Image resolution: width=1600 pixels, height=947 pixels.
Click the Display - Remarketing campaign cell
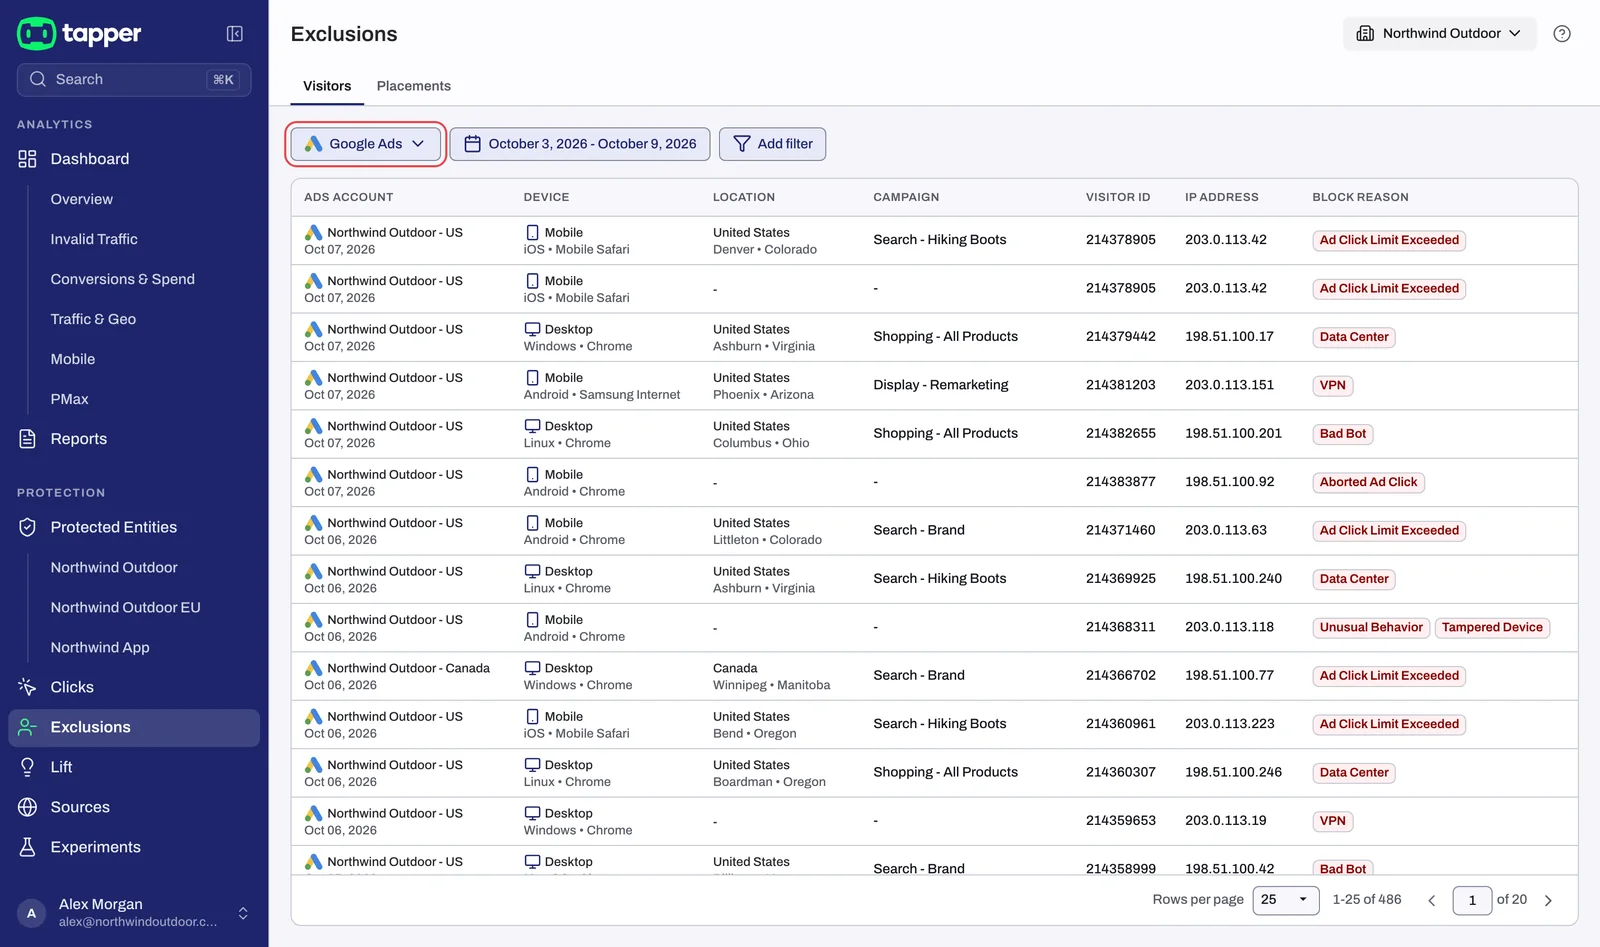pos(941,385)
